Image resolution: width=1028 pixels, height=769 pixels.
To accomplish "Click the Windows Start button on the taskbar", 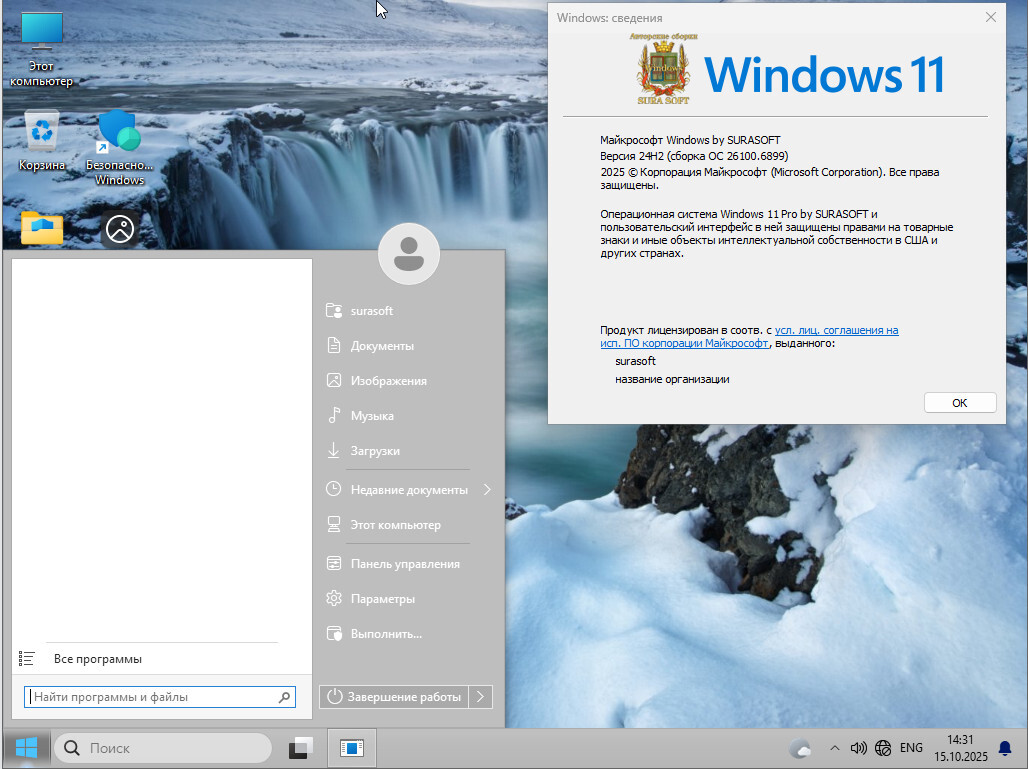I will [26, 747].
